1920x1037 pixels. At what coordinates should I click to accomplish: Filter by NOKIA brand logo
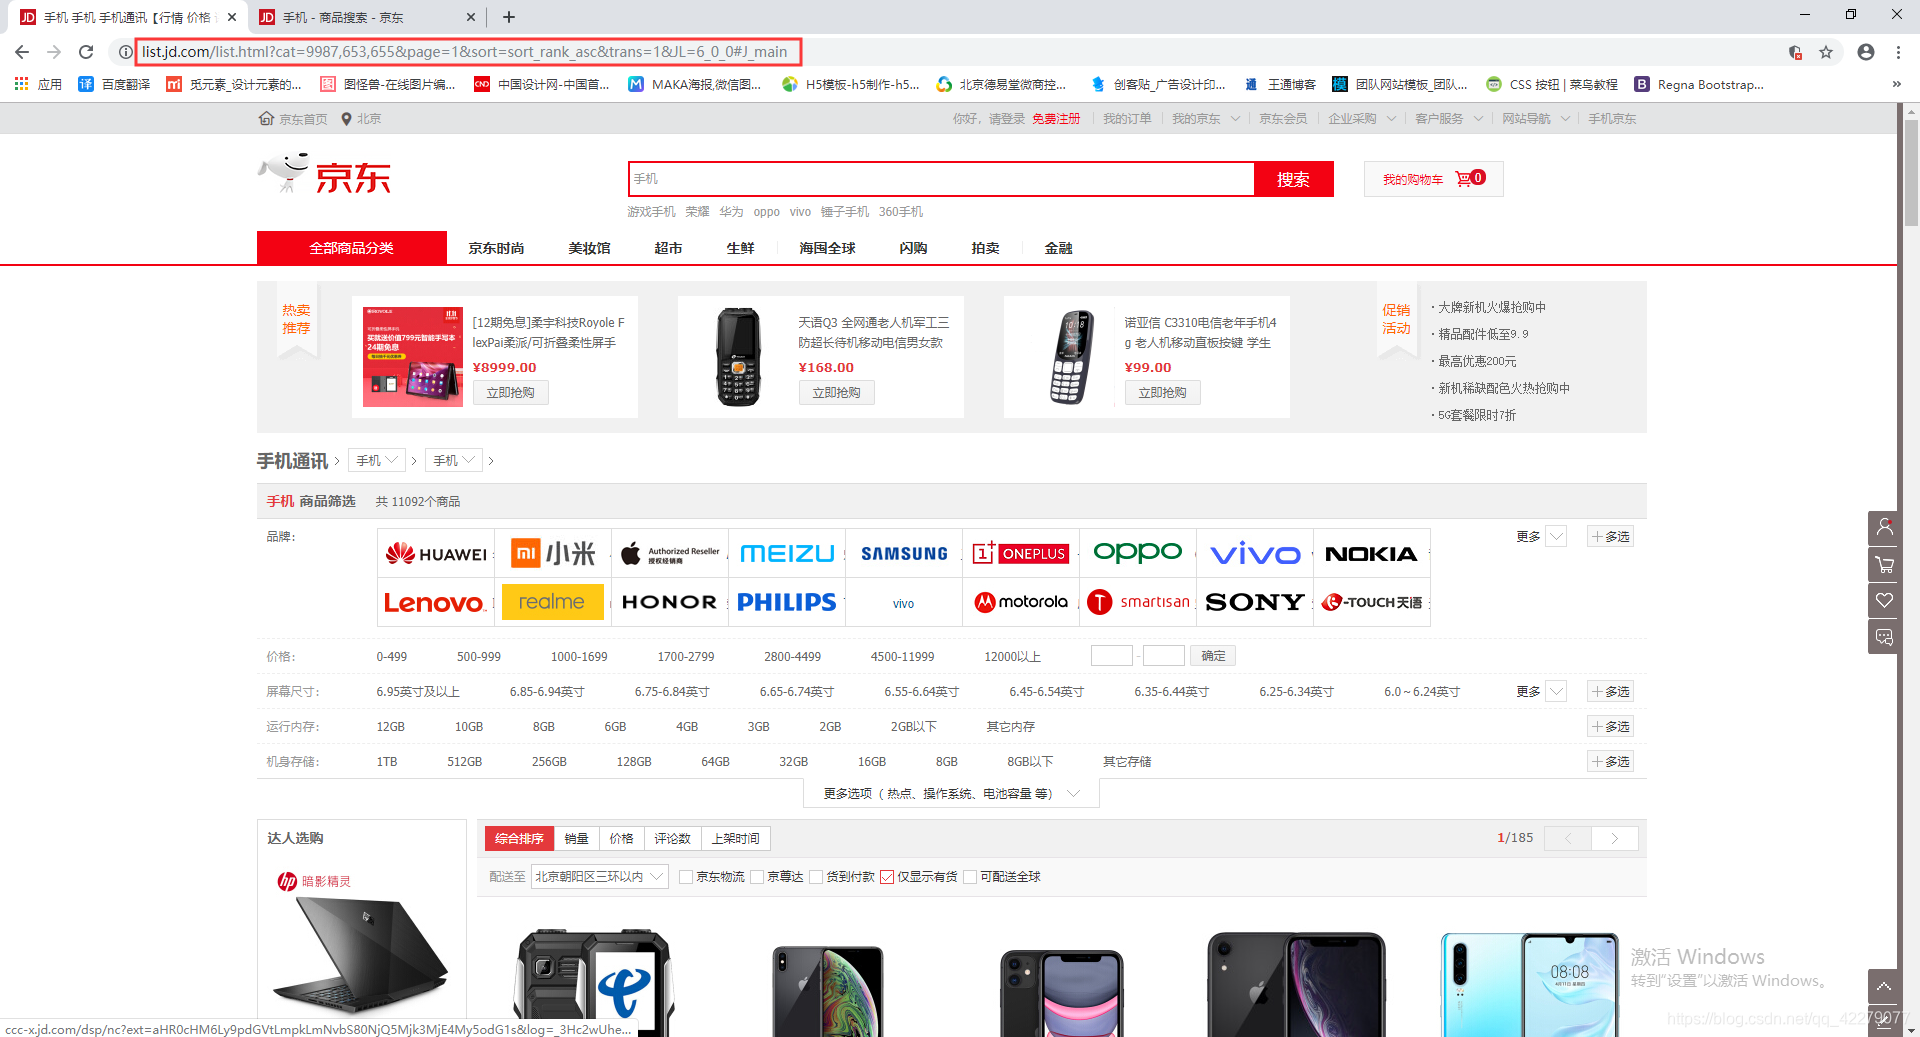tap(1372, 553)
